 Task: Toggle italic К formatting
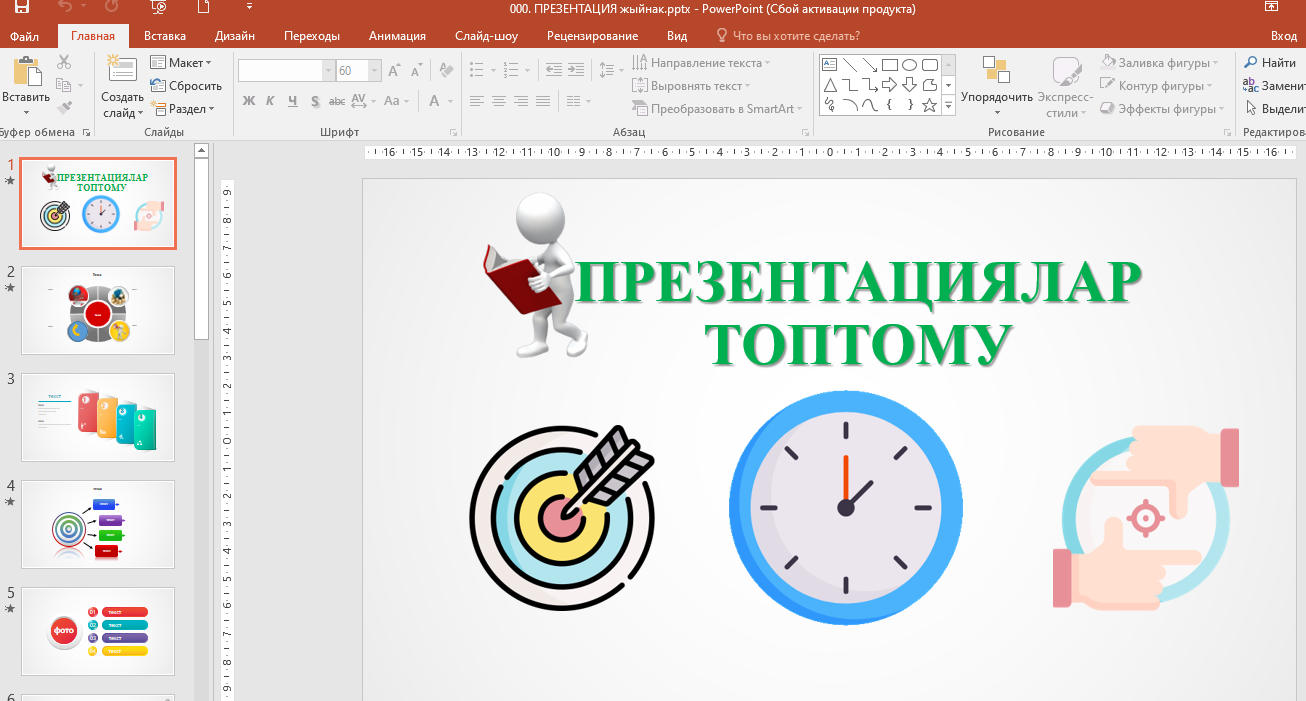[271, 101]
